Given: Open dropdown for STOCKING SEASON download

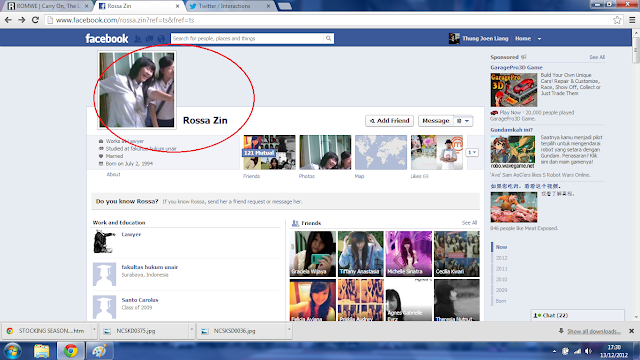Looking at the screenshot, I should [x=94, y=329].
